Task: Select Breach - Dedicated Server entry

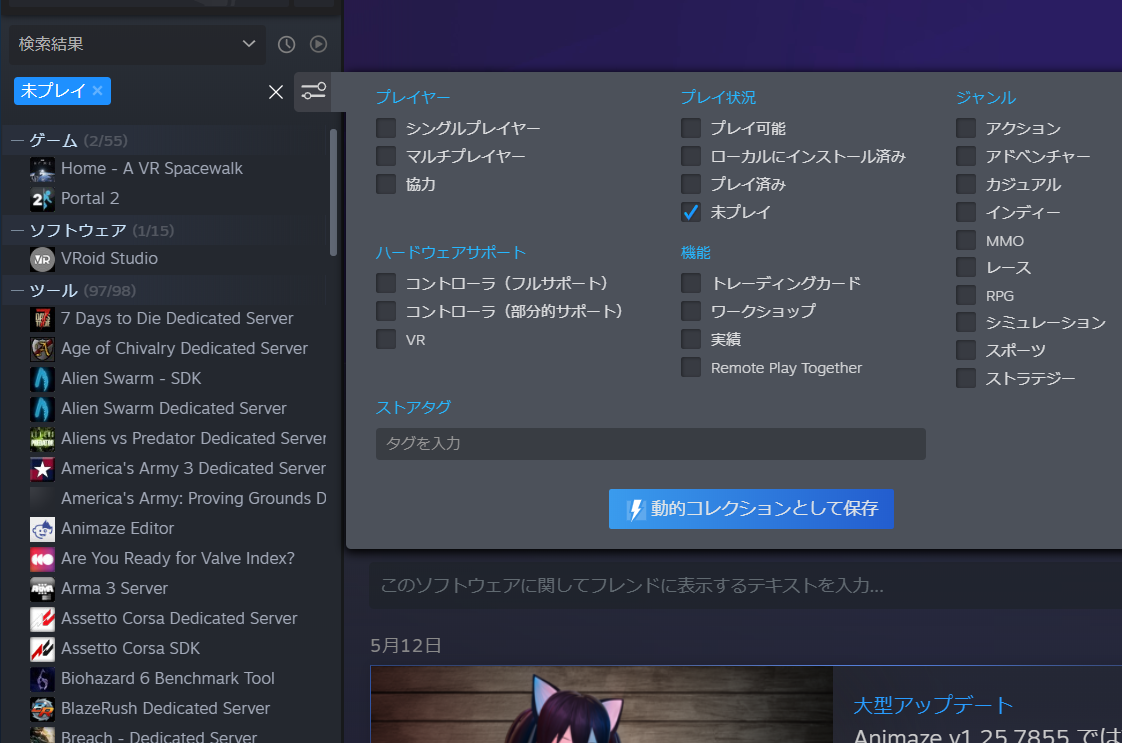Action: (159, 736)
